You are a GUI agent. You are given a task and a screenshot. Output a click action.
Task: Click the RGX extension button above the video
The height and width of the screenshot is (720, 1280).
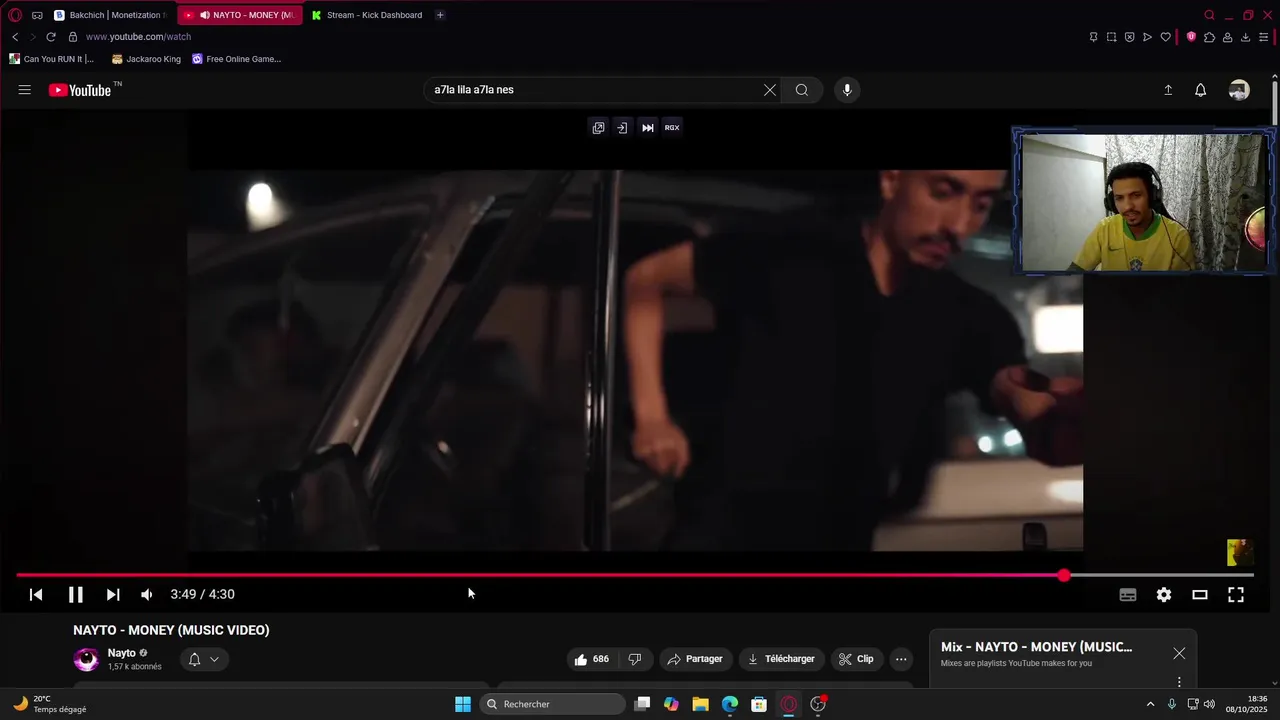point(672,128)
